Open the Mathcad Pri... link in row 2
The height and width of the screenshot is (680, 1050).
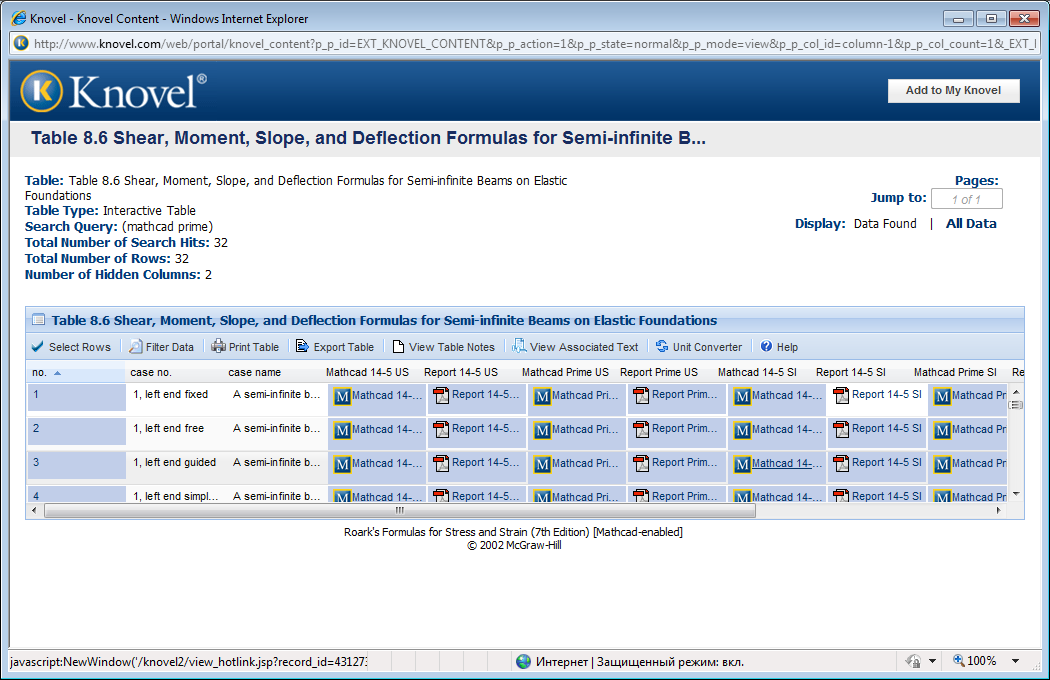tap(585, 429)
